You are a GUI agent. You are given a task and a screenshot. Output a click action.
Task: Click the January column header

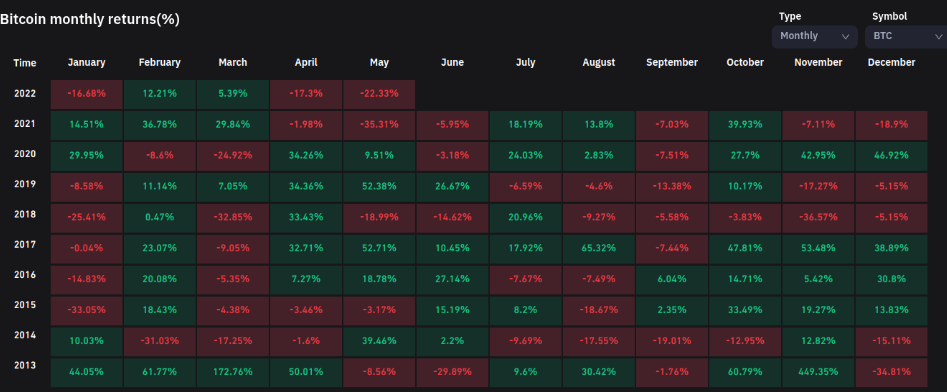[86, 63]
